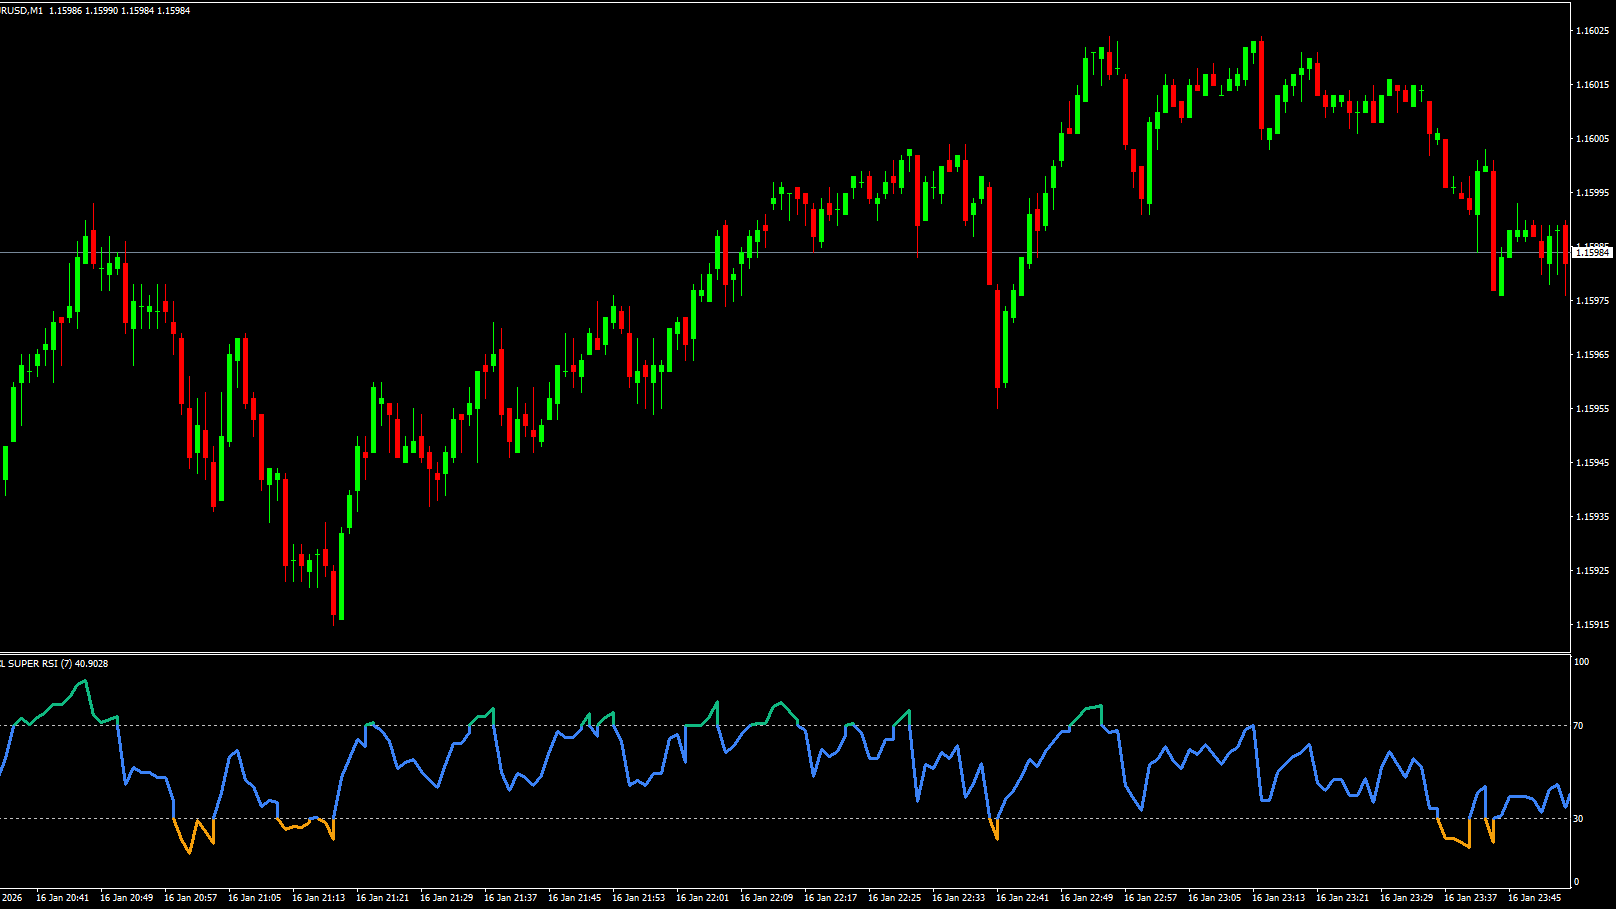The image size is (1616, 909).
Task: Click the 16 Jan 21:13 time label
Action: tap(318, 898)
